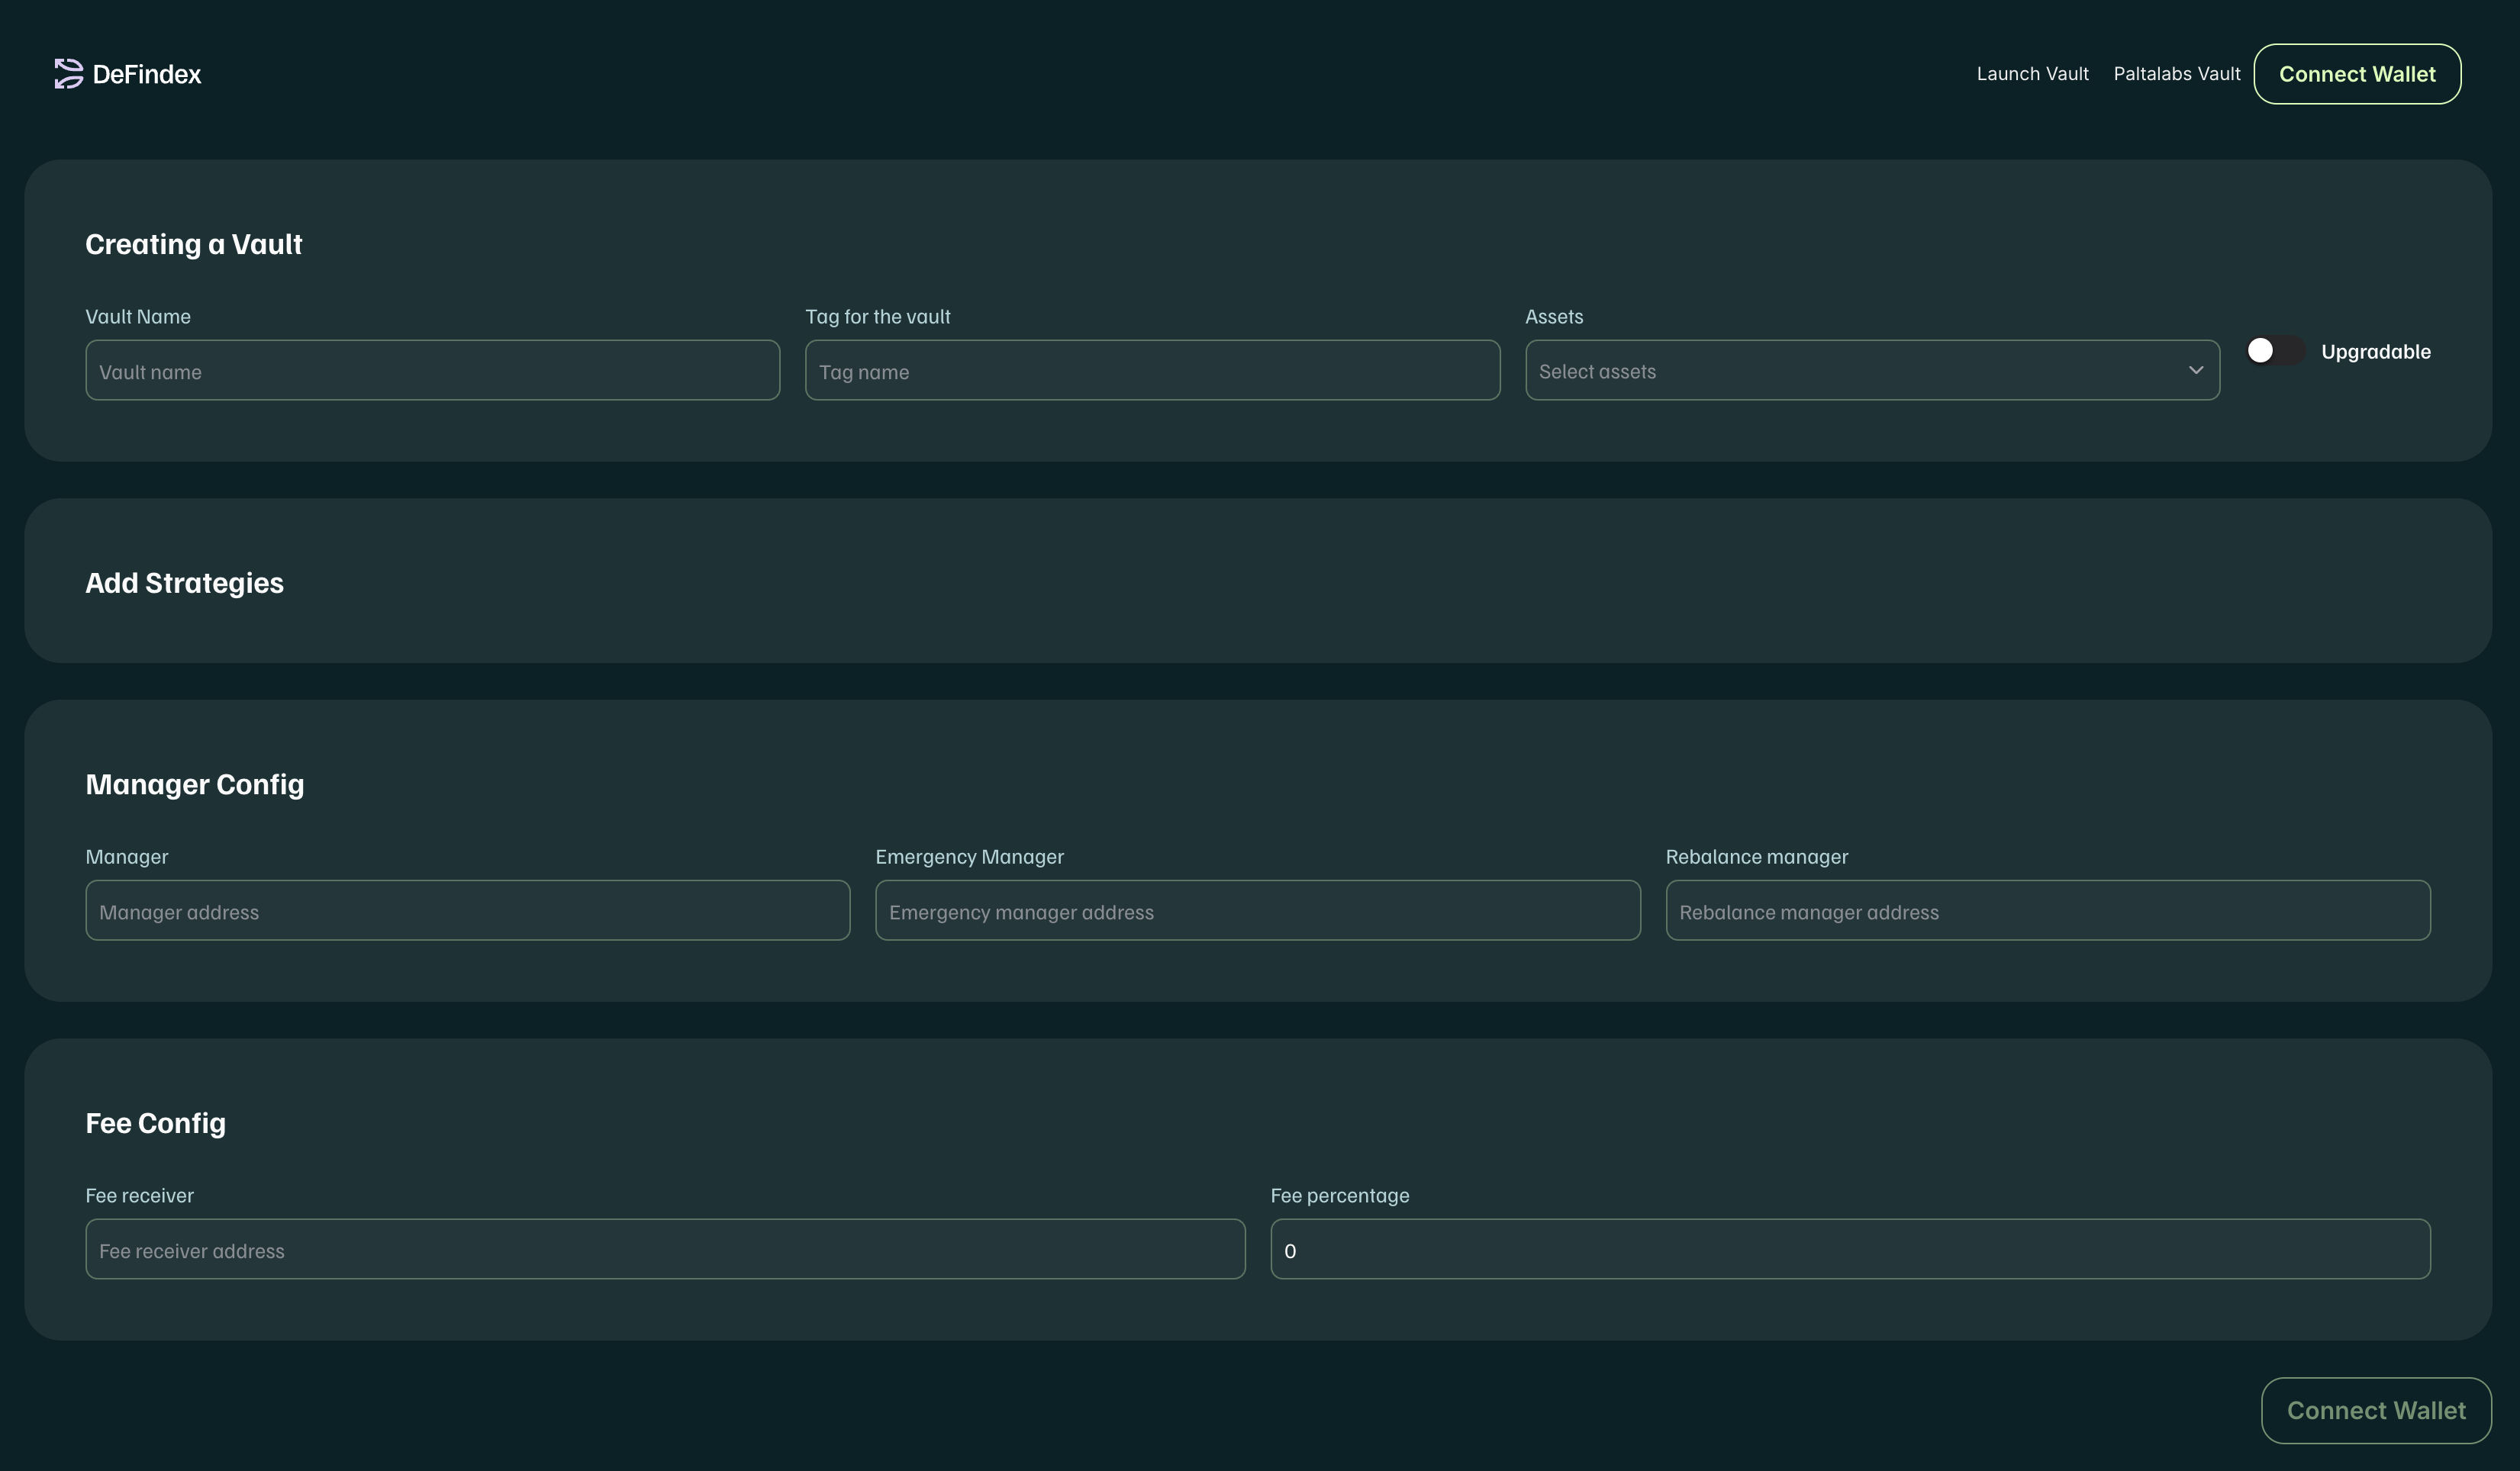Click the Add Strategies section heading
Image resolution: width=2520 pixels, height=1471 pixels.
click(x=184, y=583)
